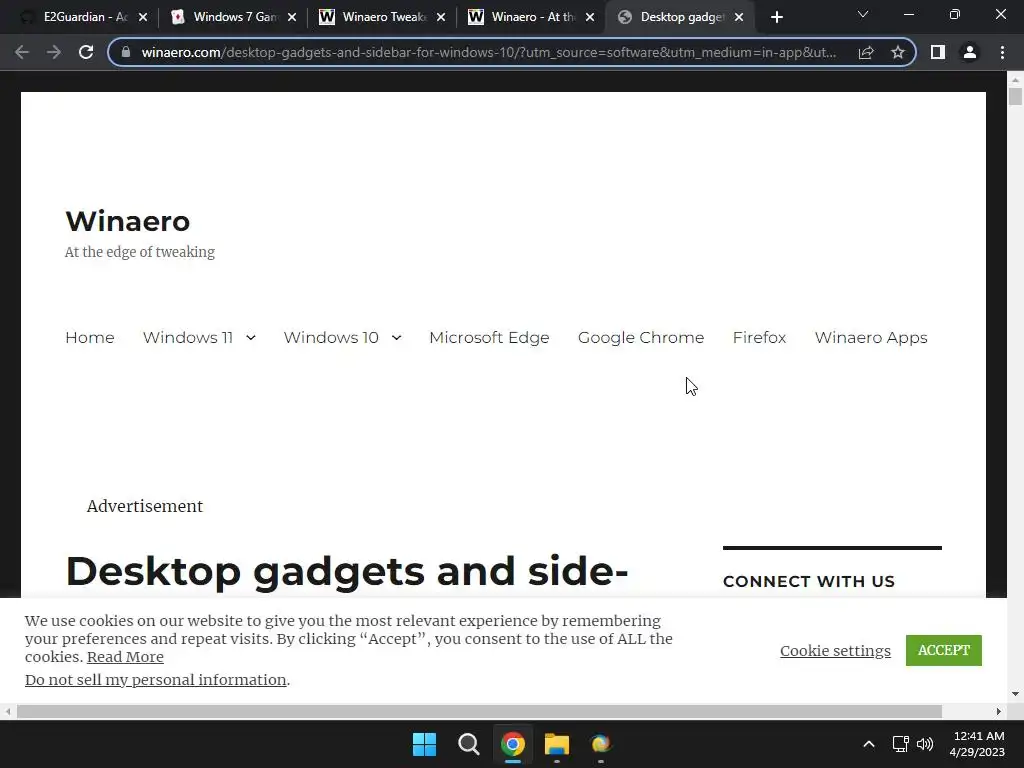The image size is (1024, 768).
Task: Close the Desktop gadgets tab
Action: click(739, 17)
